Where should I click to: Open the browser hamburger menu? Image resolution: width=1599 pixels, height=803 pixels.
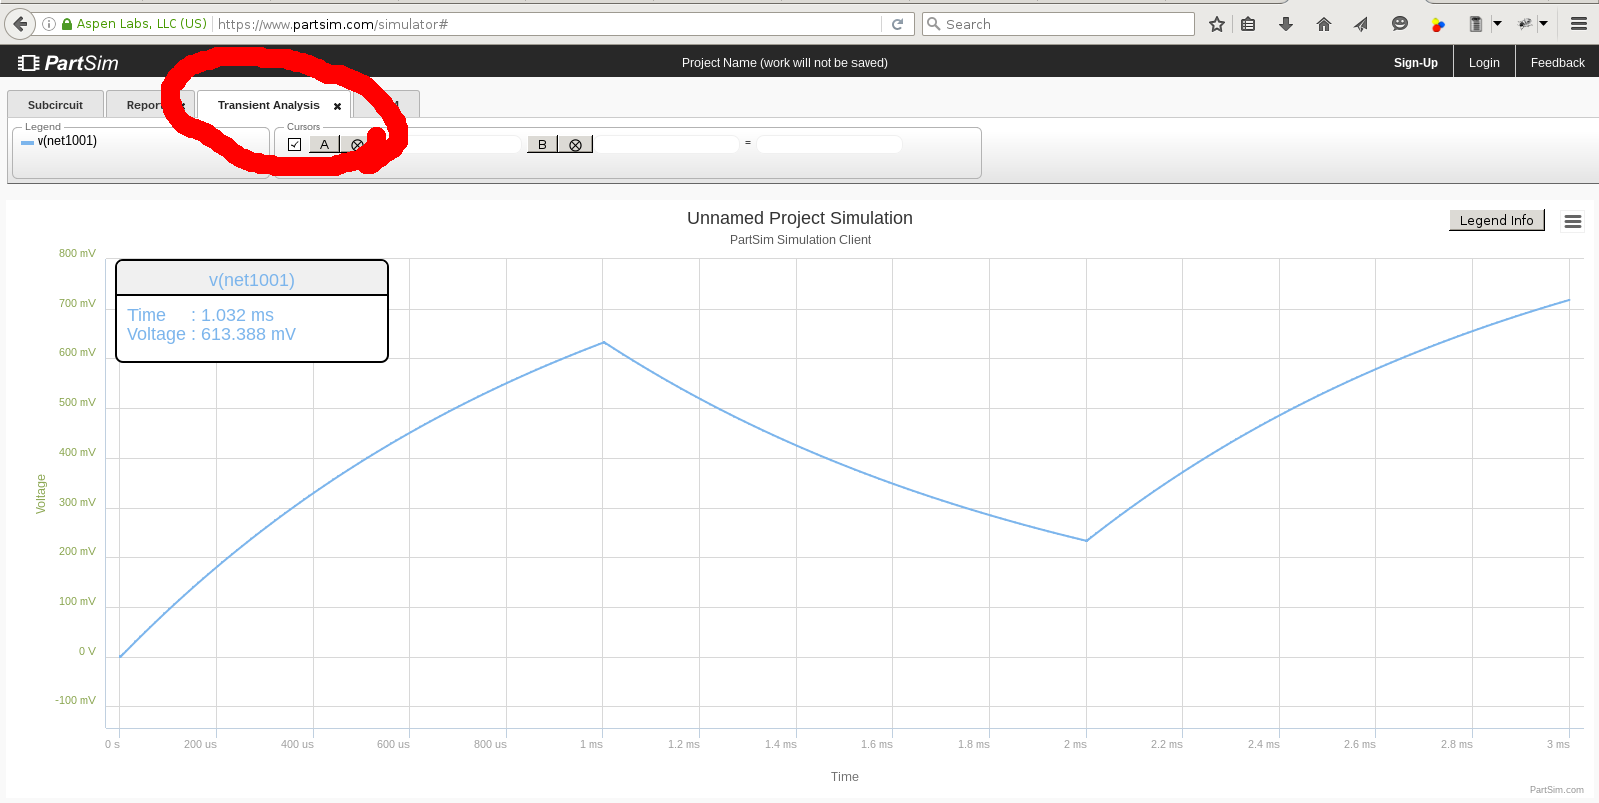1579,24
